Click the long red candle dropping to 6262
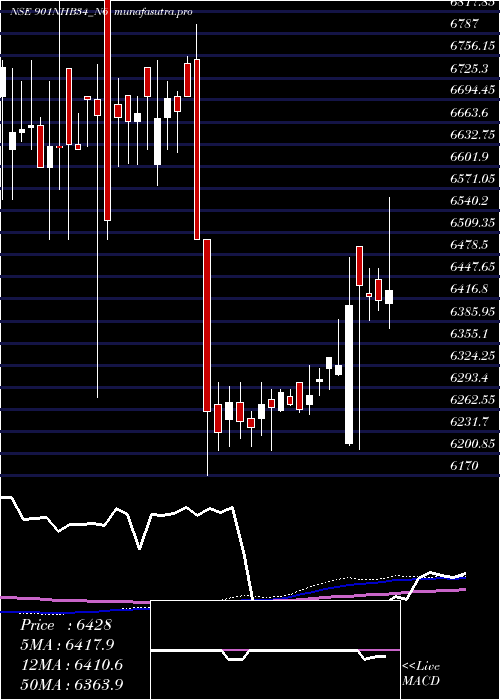 coord(207,325)
